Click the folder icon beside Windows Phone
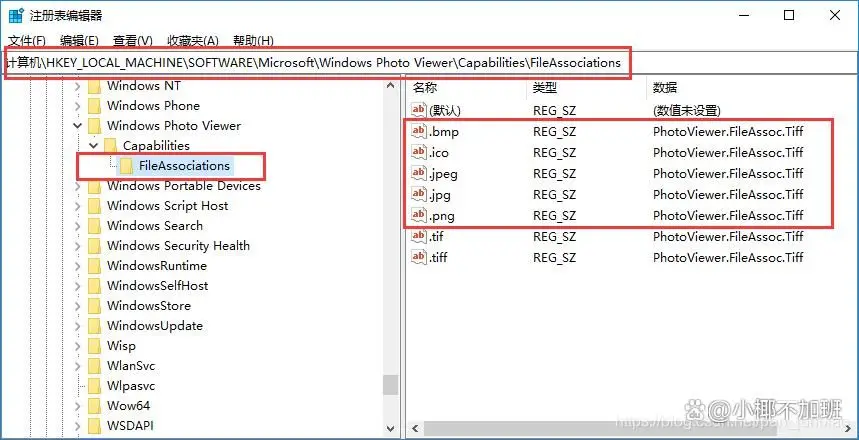 (x=95, y=106)
